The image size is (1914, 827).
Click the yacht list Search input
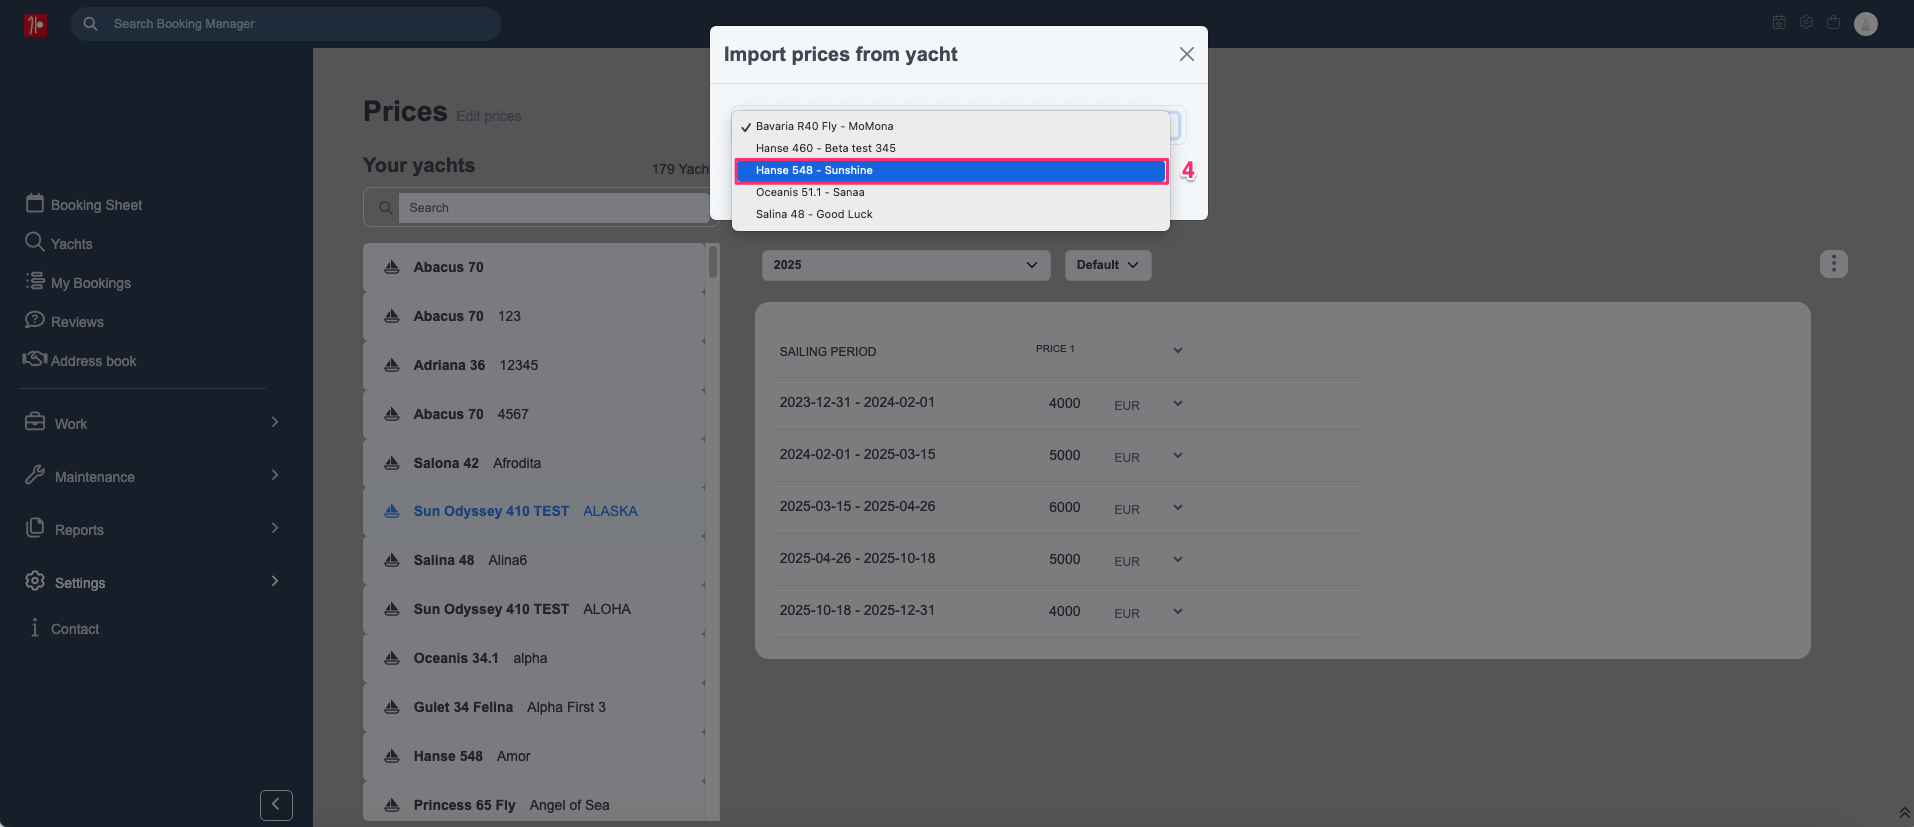coord(554,208)
